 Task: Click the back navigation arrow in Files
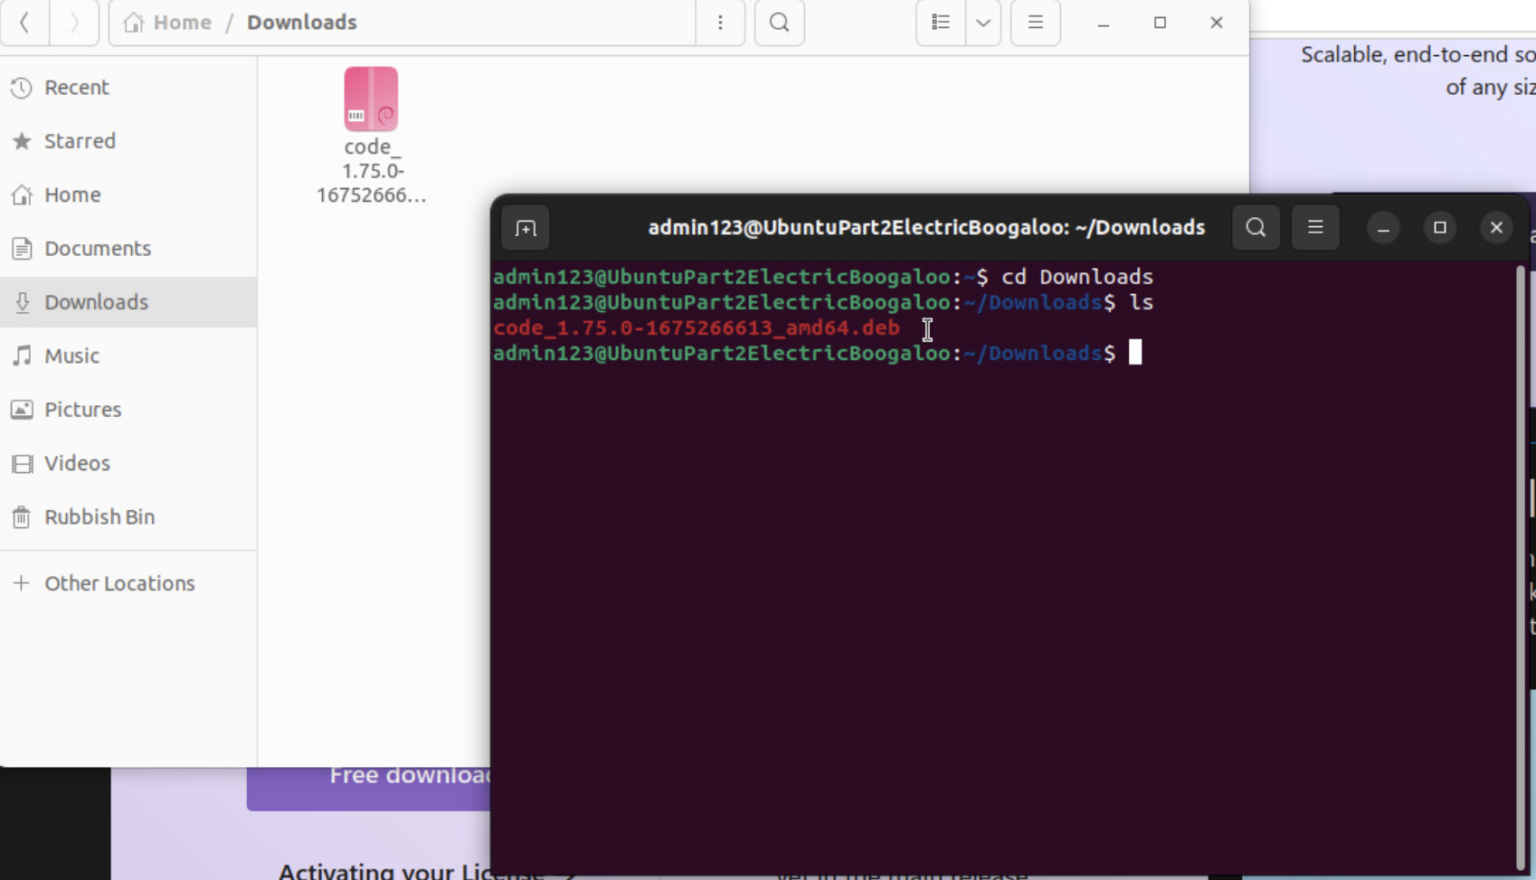[x=24, y=22]
